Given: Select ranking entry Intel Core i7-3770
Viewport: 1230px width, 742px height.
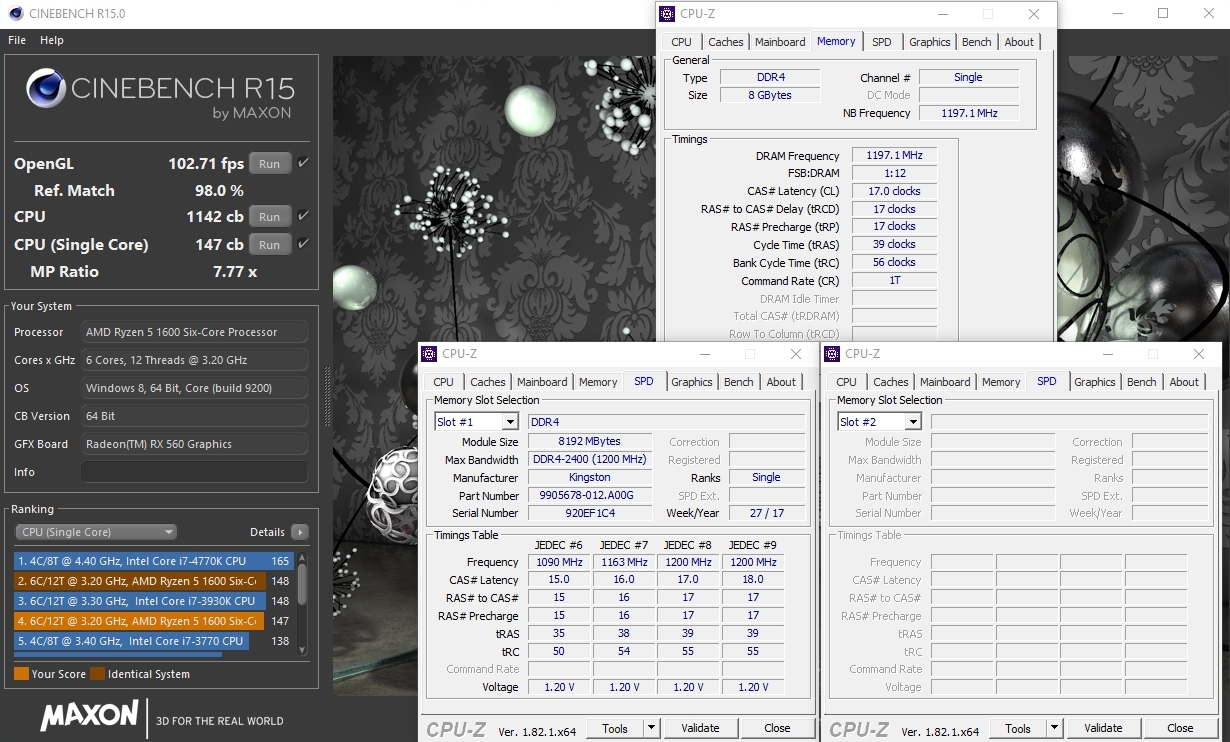Looking at the screenshot, I should (x=154, y=641).
